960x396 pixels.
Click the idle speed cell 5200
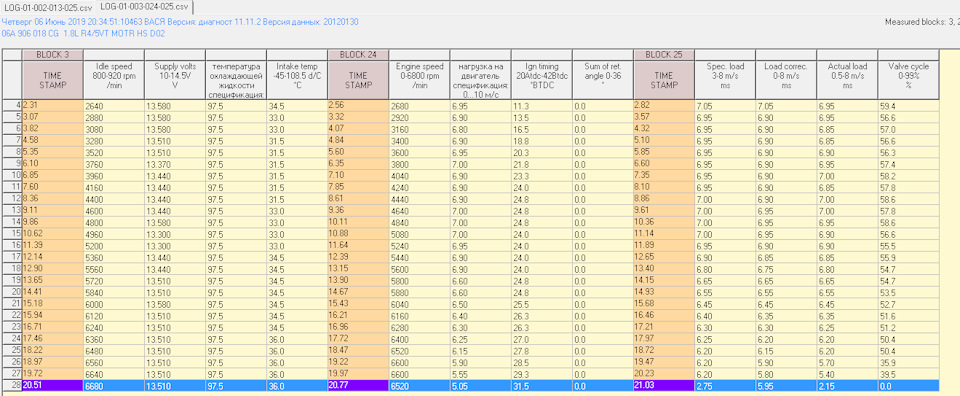pyautogui.click(x=113, y=245)
